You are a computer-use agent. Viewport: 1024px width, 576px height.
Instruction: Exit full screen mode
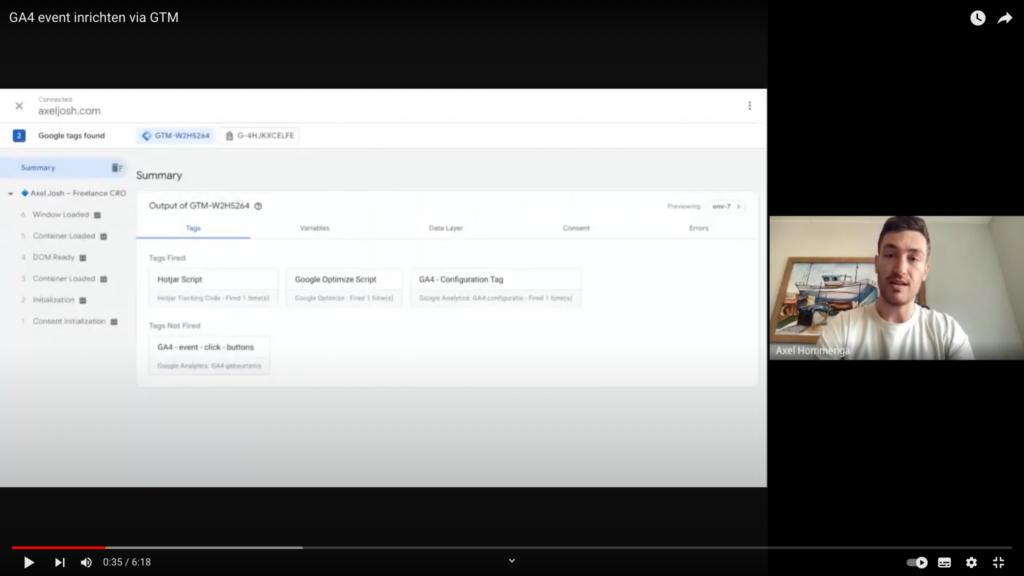coord(998,562)
